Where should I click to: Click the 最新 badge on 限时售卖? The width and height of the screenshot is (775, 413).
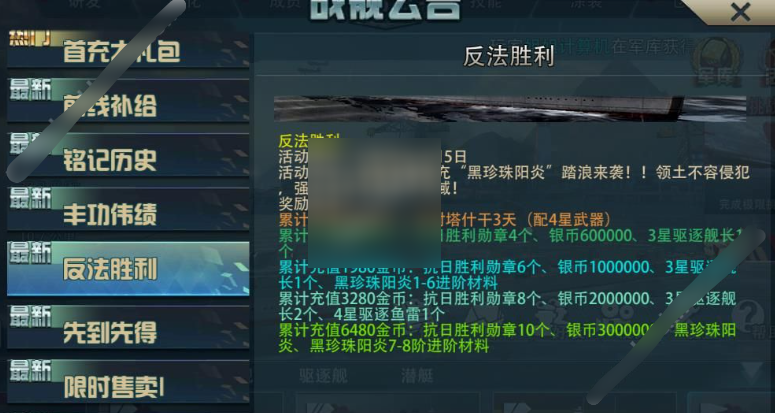click(30, 371)
